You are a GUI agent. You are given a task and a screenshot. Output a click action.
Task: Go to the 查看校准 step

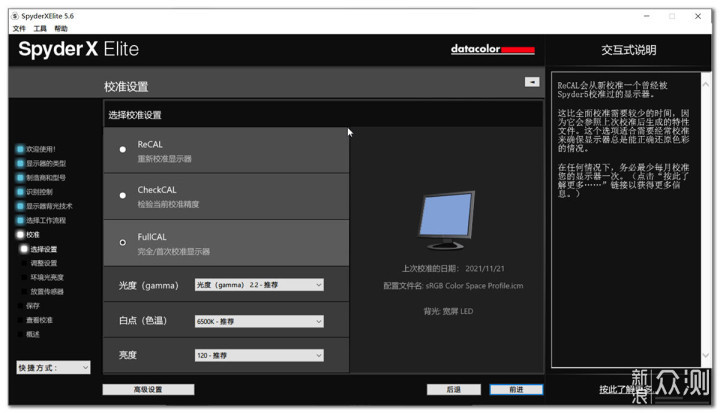pyautogui.click(x=39, y=320)
